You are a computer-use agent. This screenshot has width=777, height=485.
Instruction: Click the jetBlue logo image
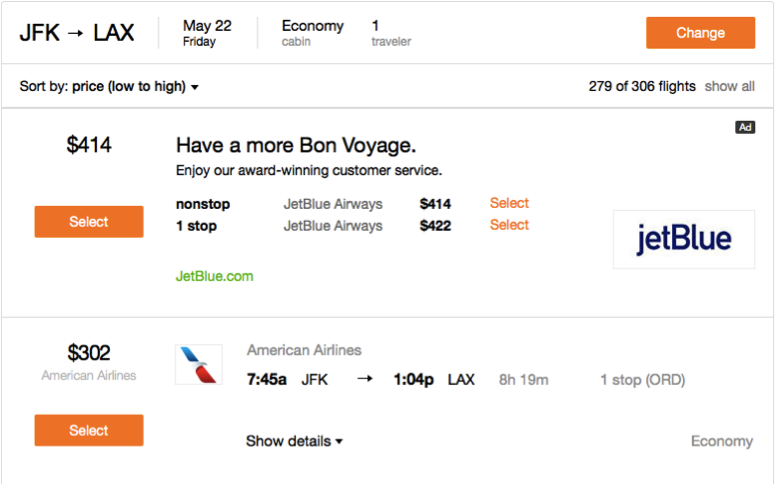(x=684, y=240)
